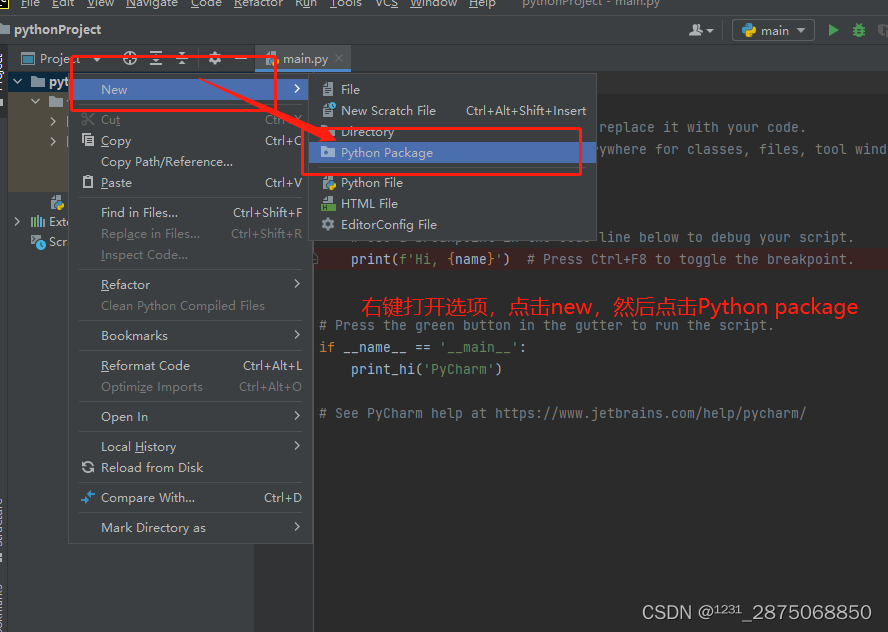Expand the Bookmarks submenu arrow
Image resolution: width=888 pixels, height=632 pixels.
coord(297,335)
